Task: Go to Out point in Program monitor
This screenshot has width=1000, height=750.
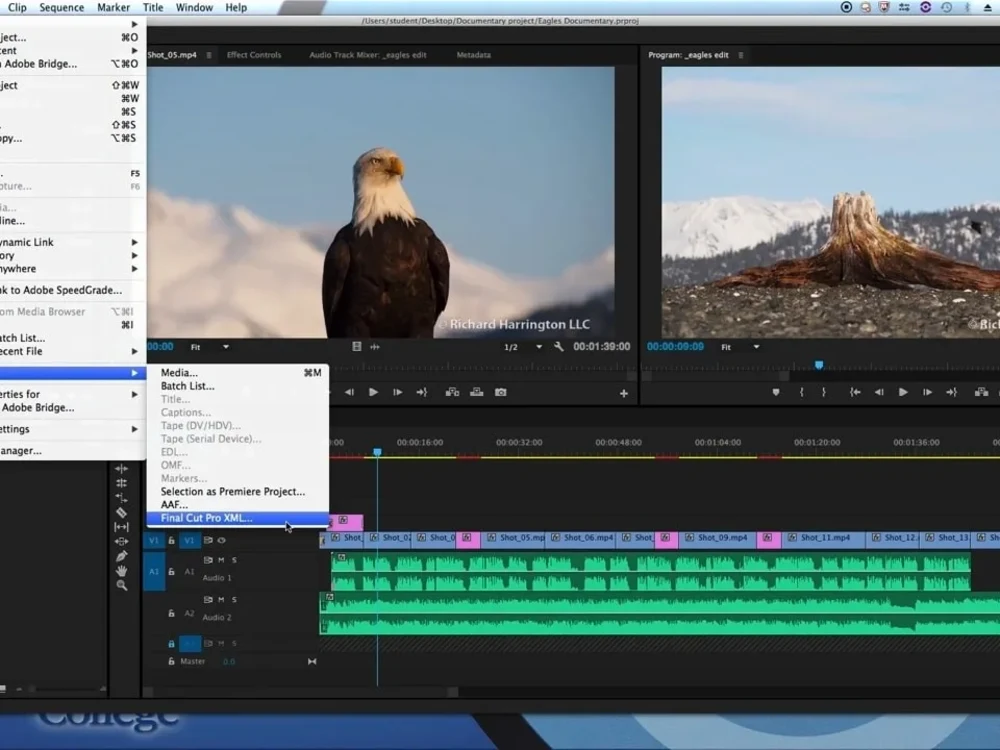Action: coord(952,392)
